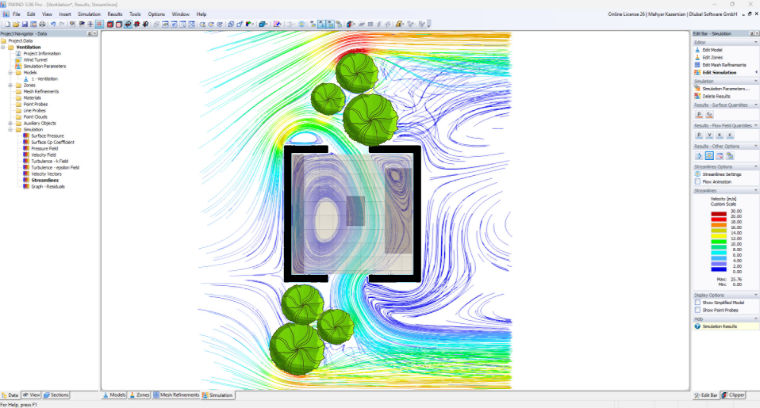The height and width of the screenshot is (408, 760).
Task: Switch to the Models bottom tab
Action: point(114,395)
